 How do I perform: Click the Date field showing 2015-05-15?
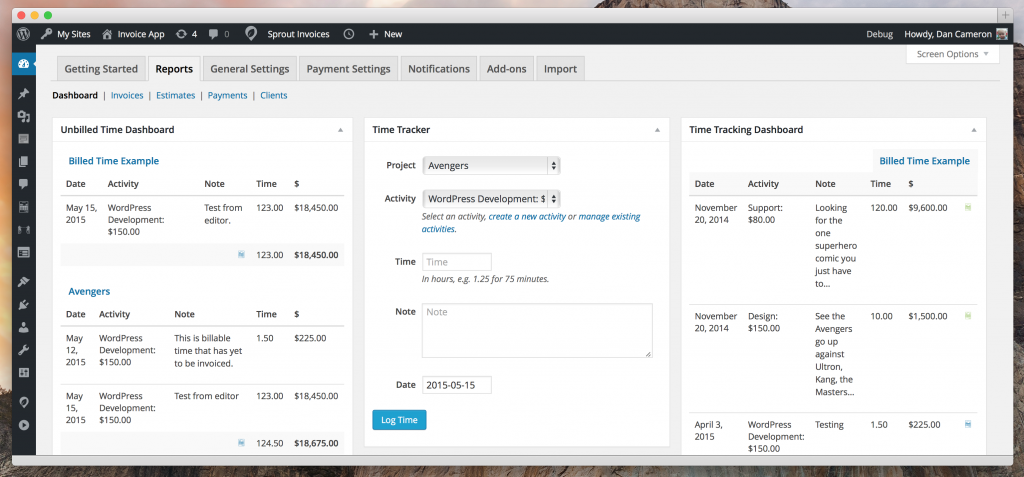coord(456,385)
